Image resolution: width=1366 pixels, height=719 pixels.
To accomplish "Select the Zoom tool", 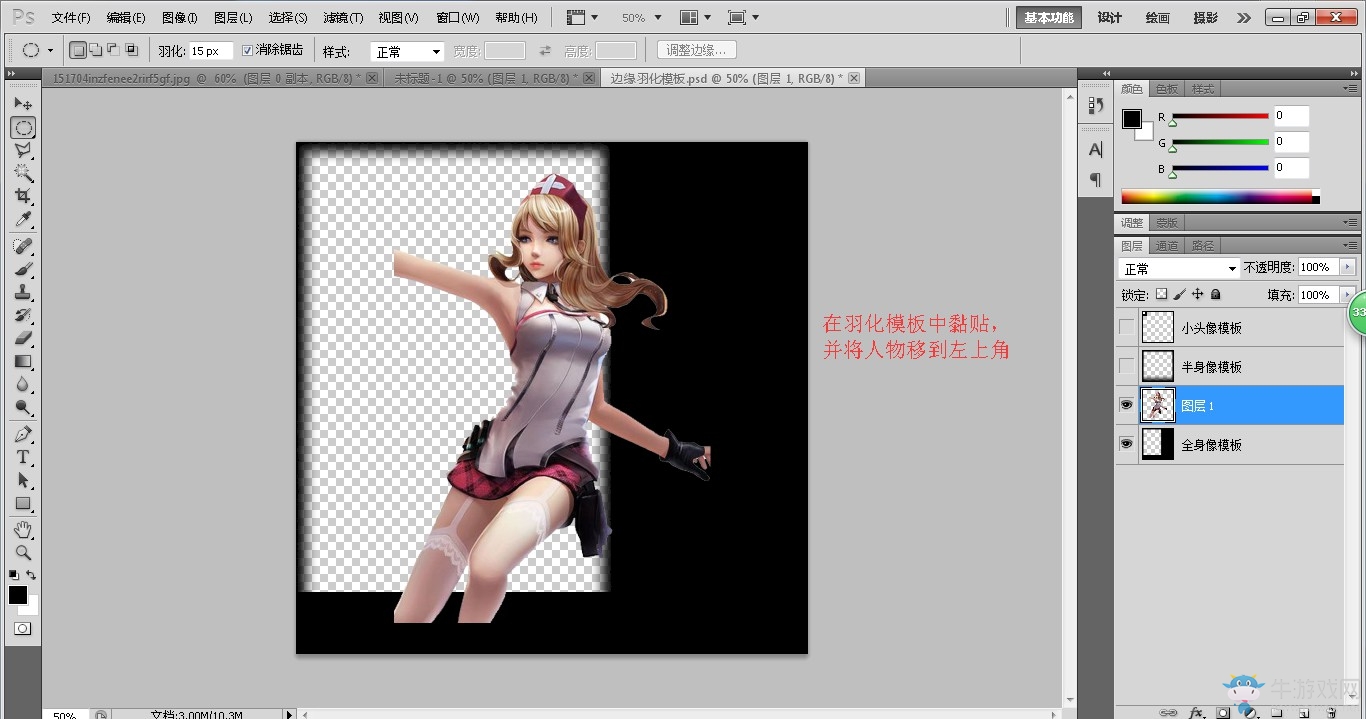I will (x=23, y=552).
